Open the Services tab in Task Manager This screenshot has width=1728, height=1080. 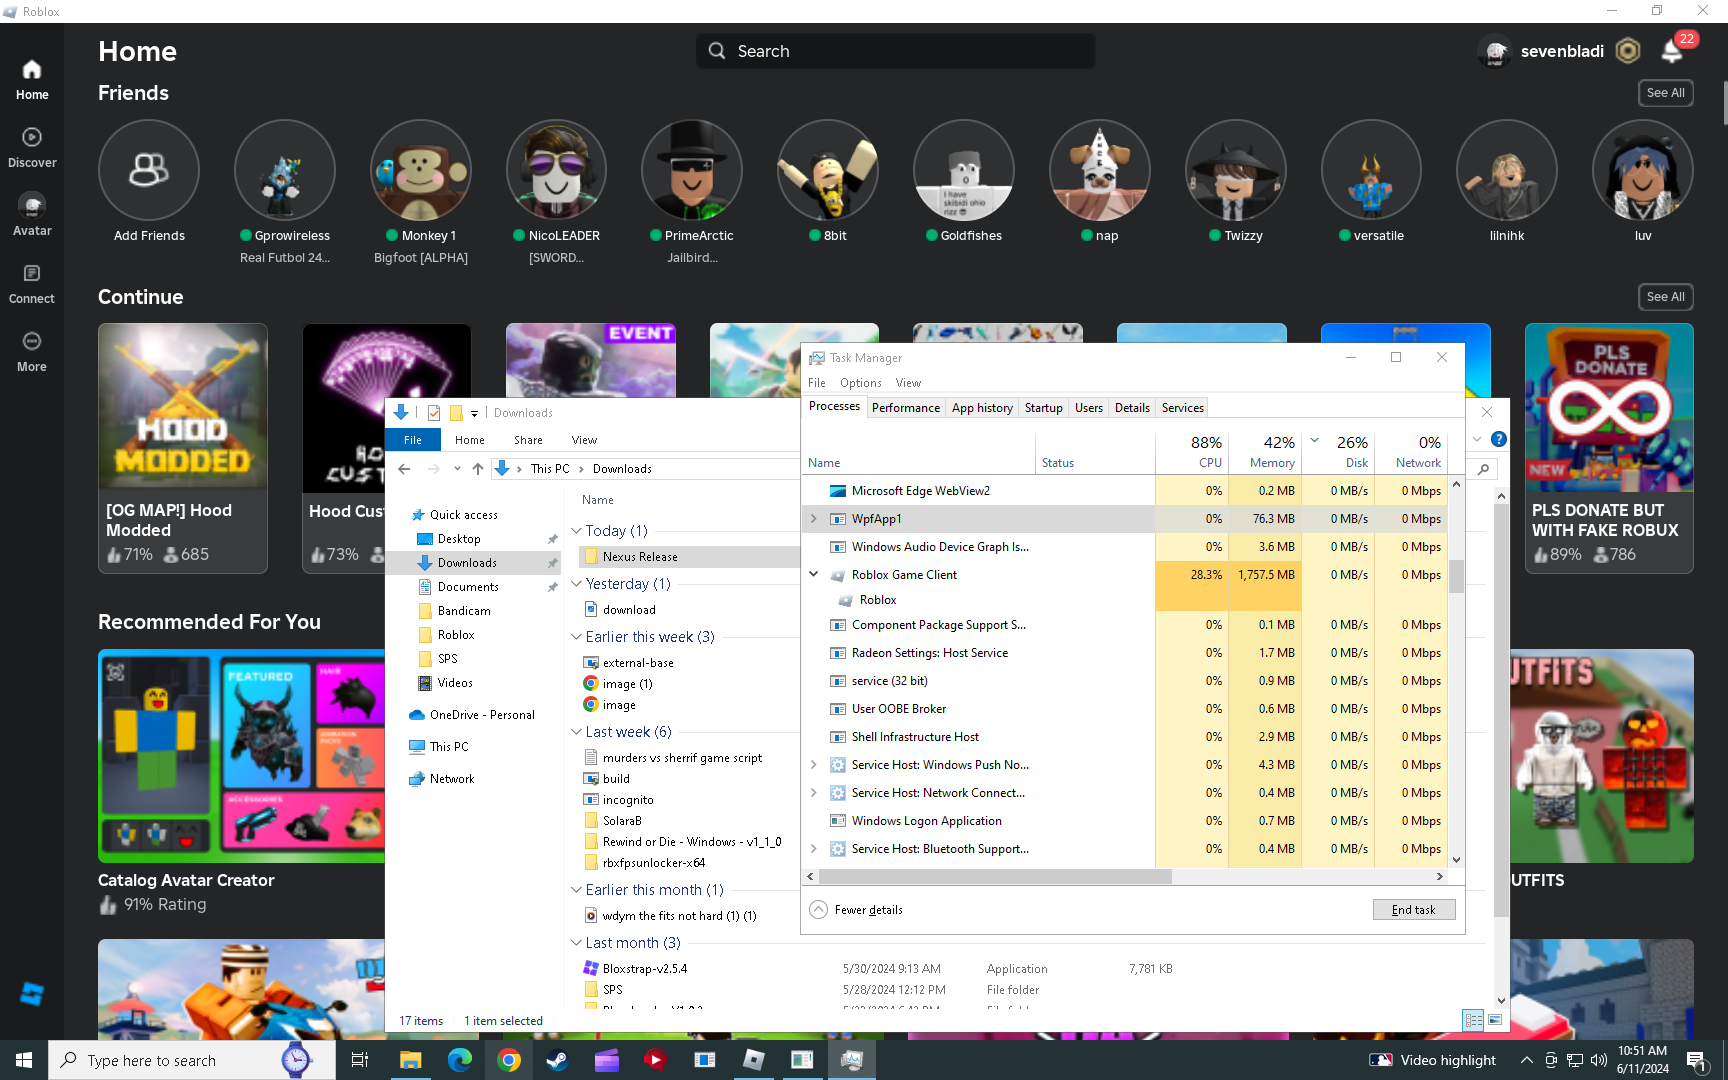click(1183, 408)
